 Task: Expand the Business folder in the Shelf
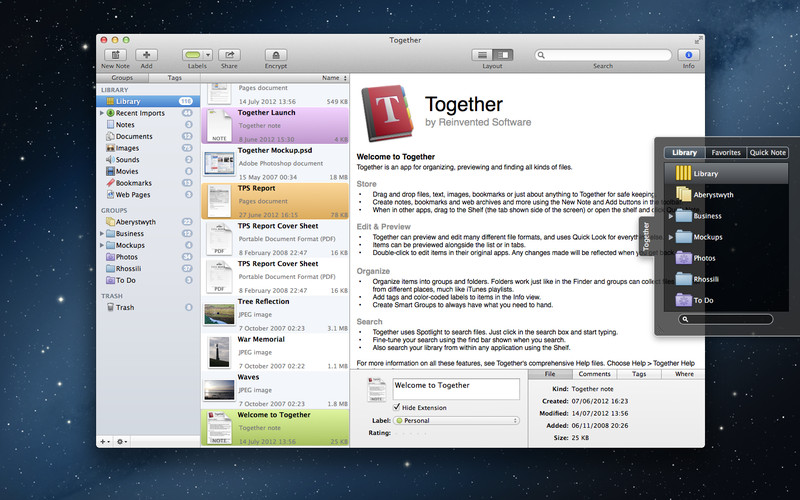click(671, 216)
